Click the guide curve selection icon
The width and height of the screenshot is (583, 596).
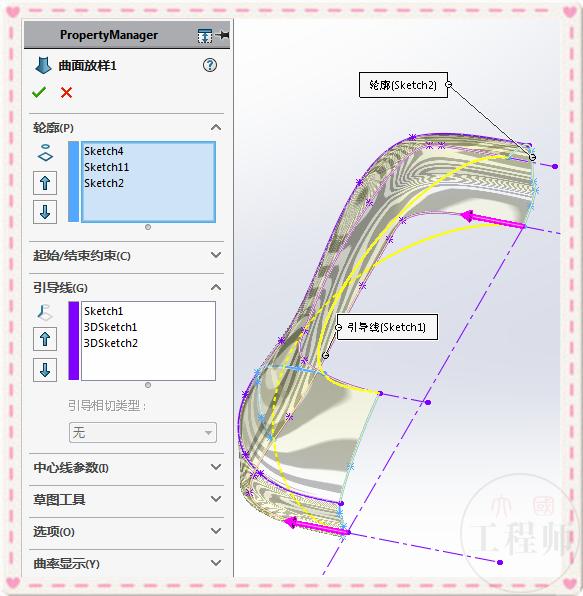pyautogui.click(x=45, y=312)
